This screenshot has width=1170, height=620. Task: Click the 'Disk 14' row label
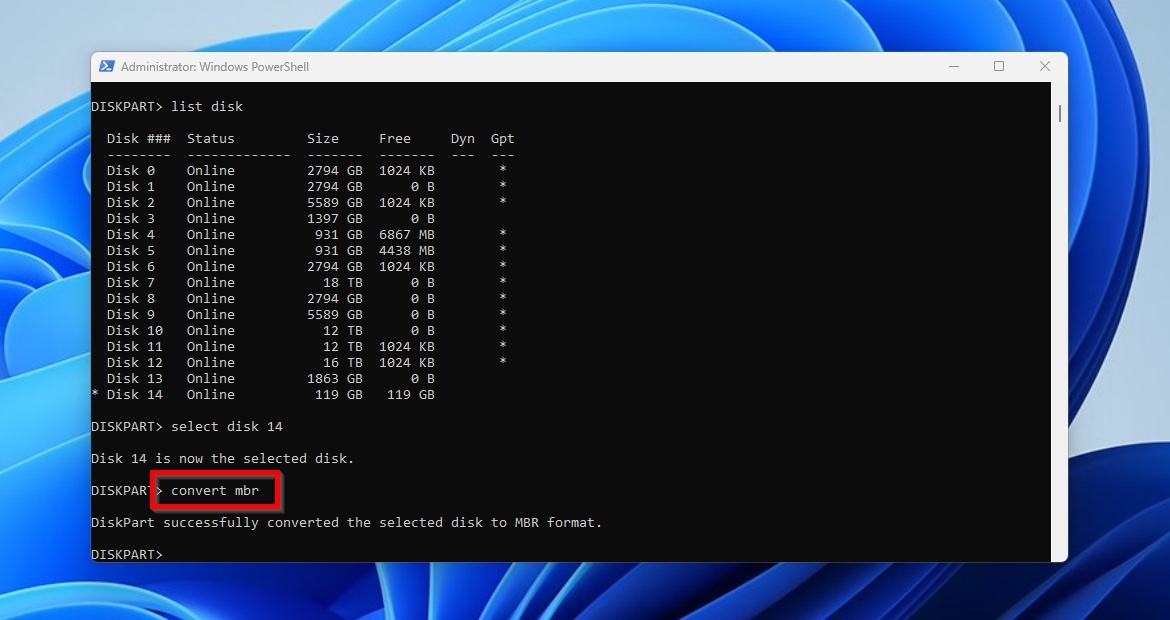pos(134,395)
